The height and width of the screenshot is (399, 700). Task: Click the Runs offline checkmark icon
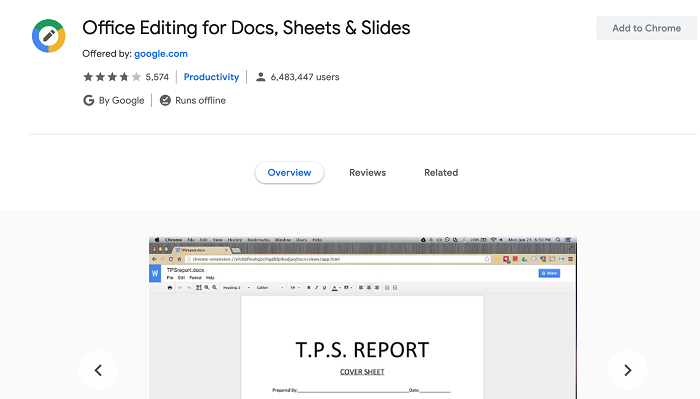(165, 100)
